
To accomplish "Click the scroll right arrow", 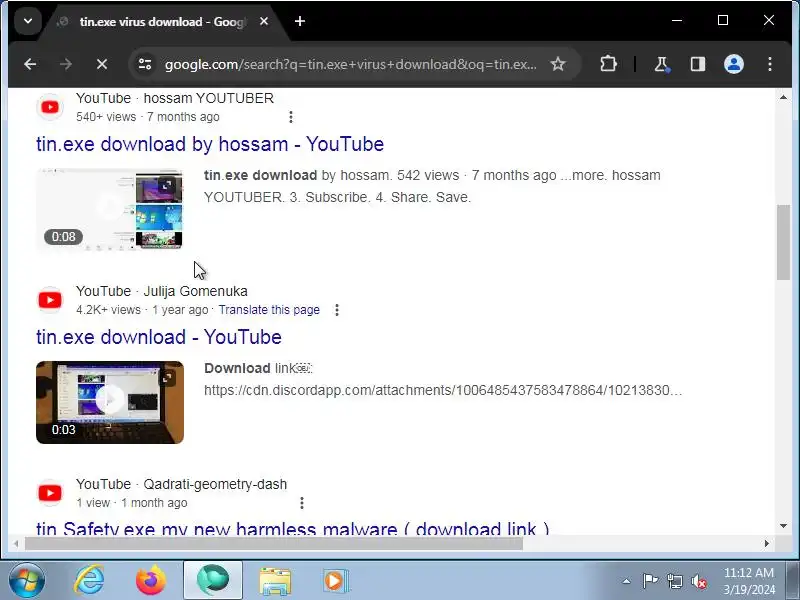I will (x=766, y=543).
